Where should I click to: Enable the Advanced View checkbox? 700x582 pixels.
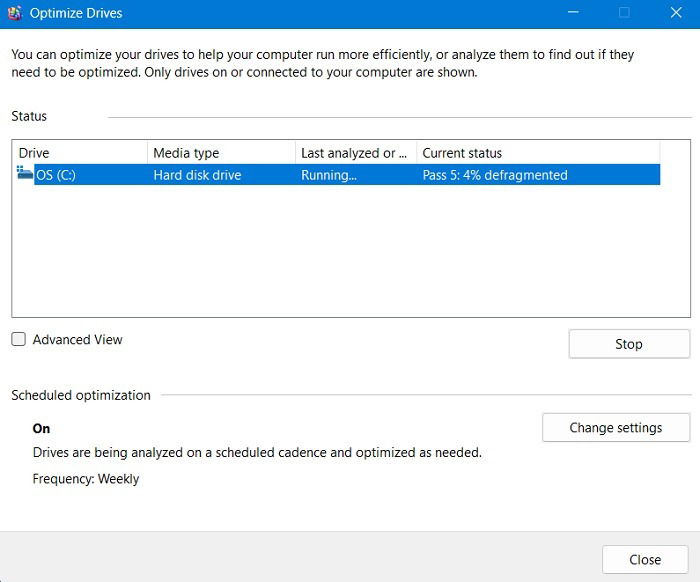pos(18,339)
